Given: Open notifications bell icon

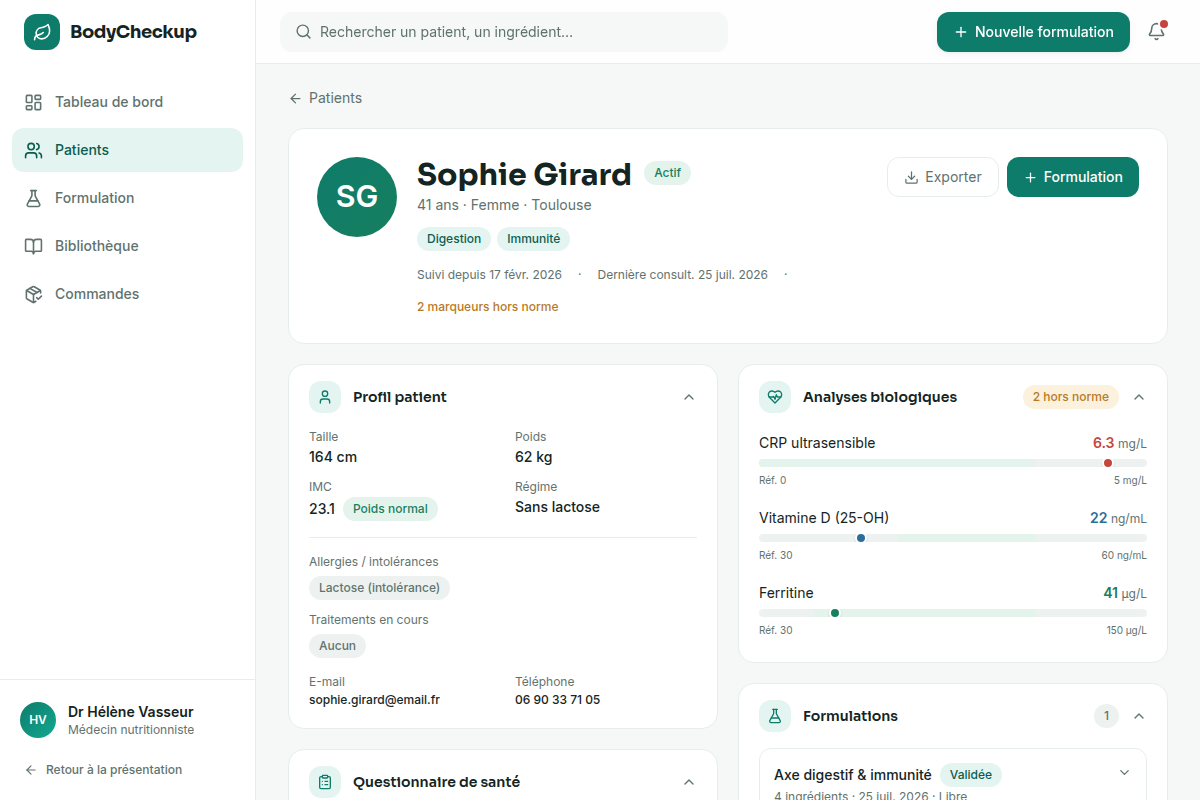Looking at the screenshot, I should click(x=1156, y=32).
